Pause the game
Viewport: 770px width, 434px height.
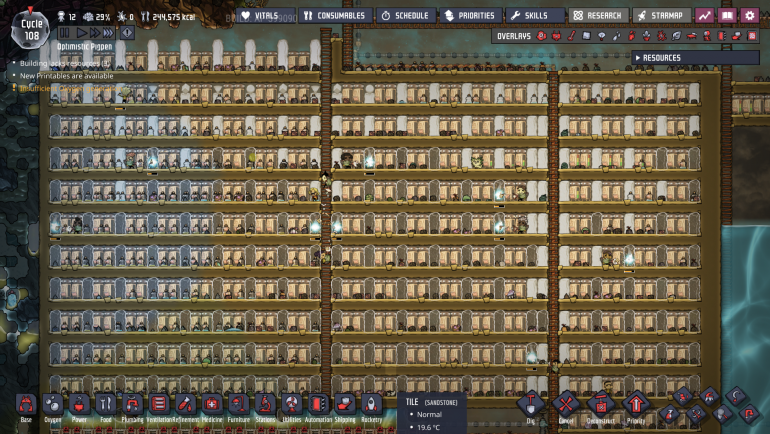64,32
